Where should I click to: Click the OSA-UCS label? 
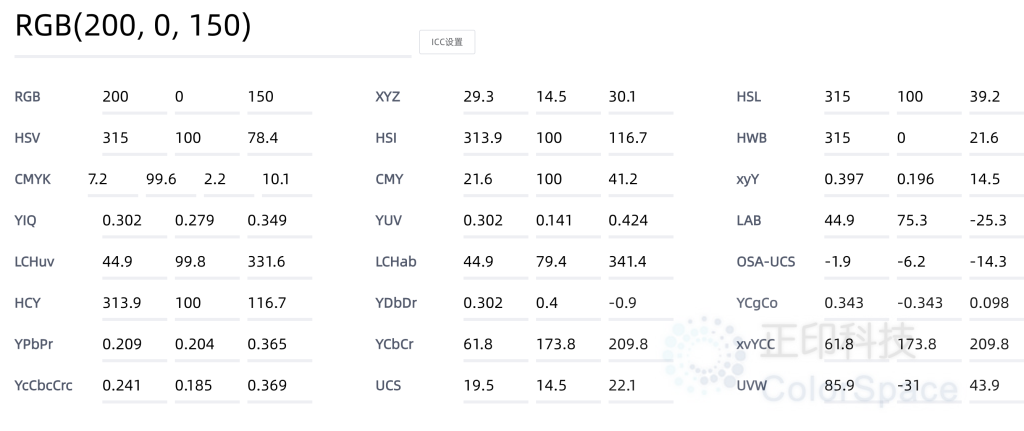click(766, 262)
